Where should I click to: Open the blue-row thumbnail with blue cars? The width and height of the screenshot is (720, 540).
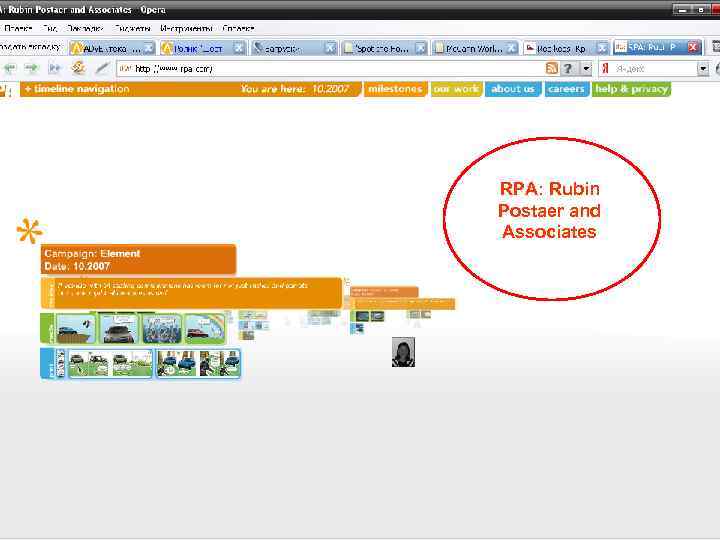[198, 363]
